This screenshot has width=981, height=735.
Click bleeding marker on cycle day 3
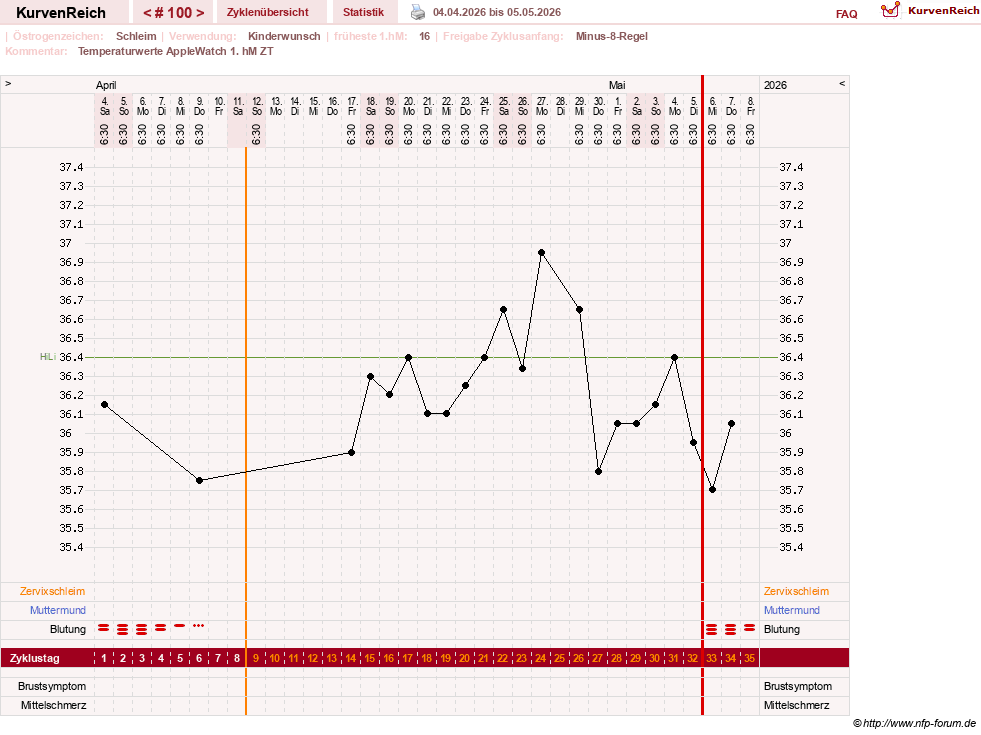click(141, 629)
